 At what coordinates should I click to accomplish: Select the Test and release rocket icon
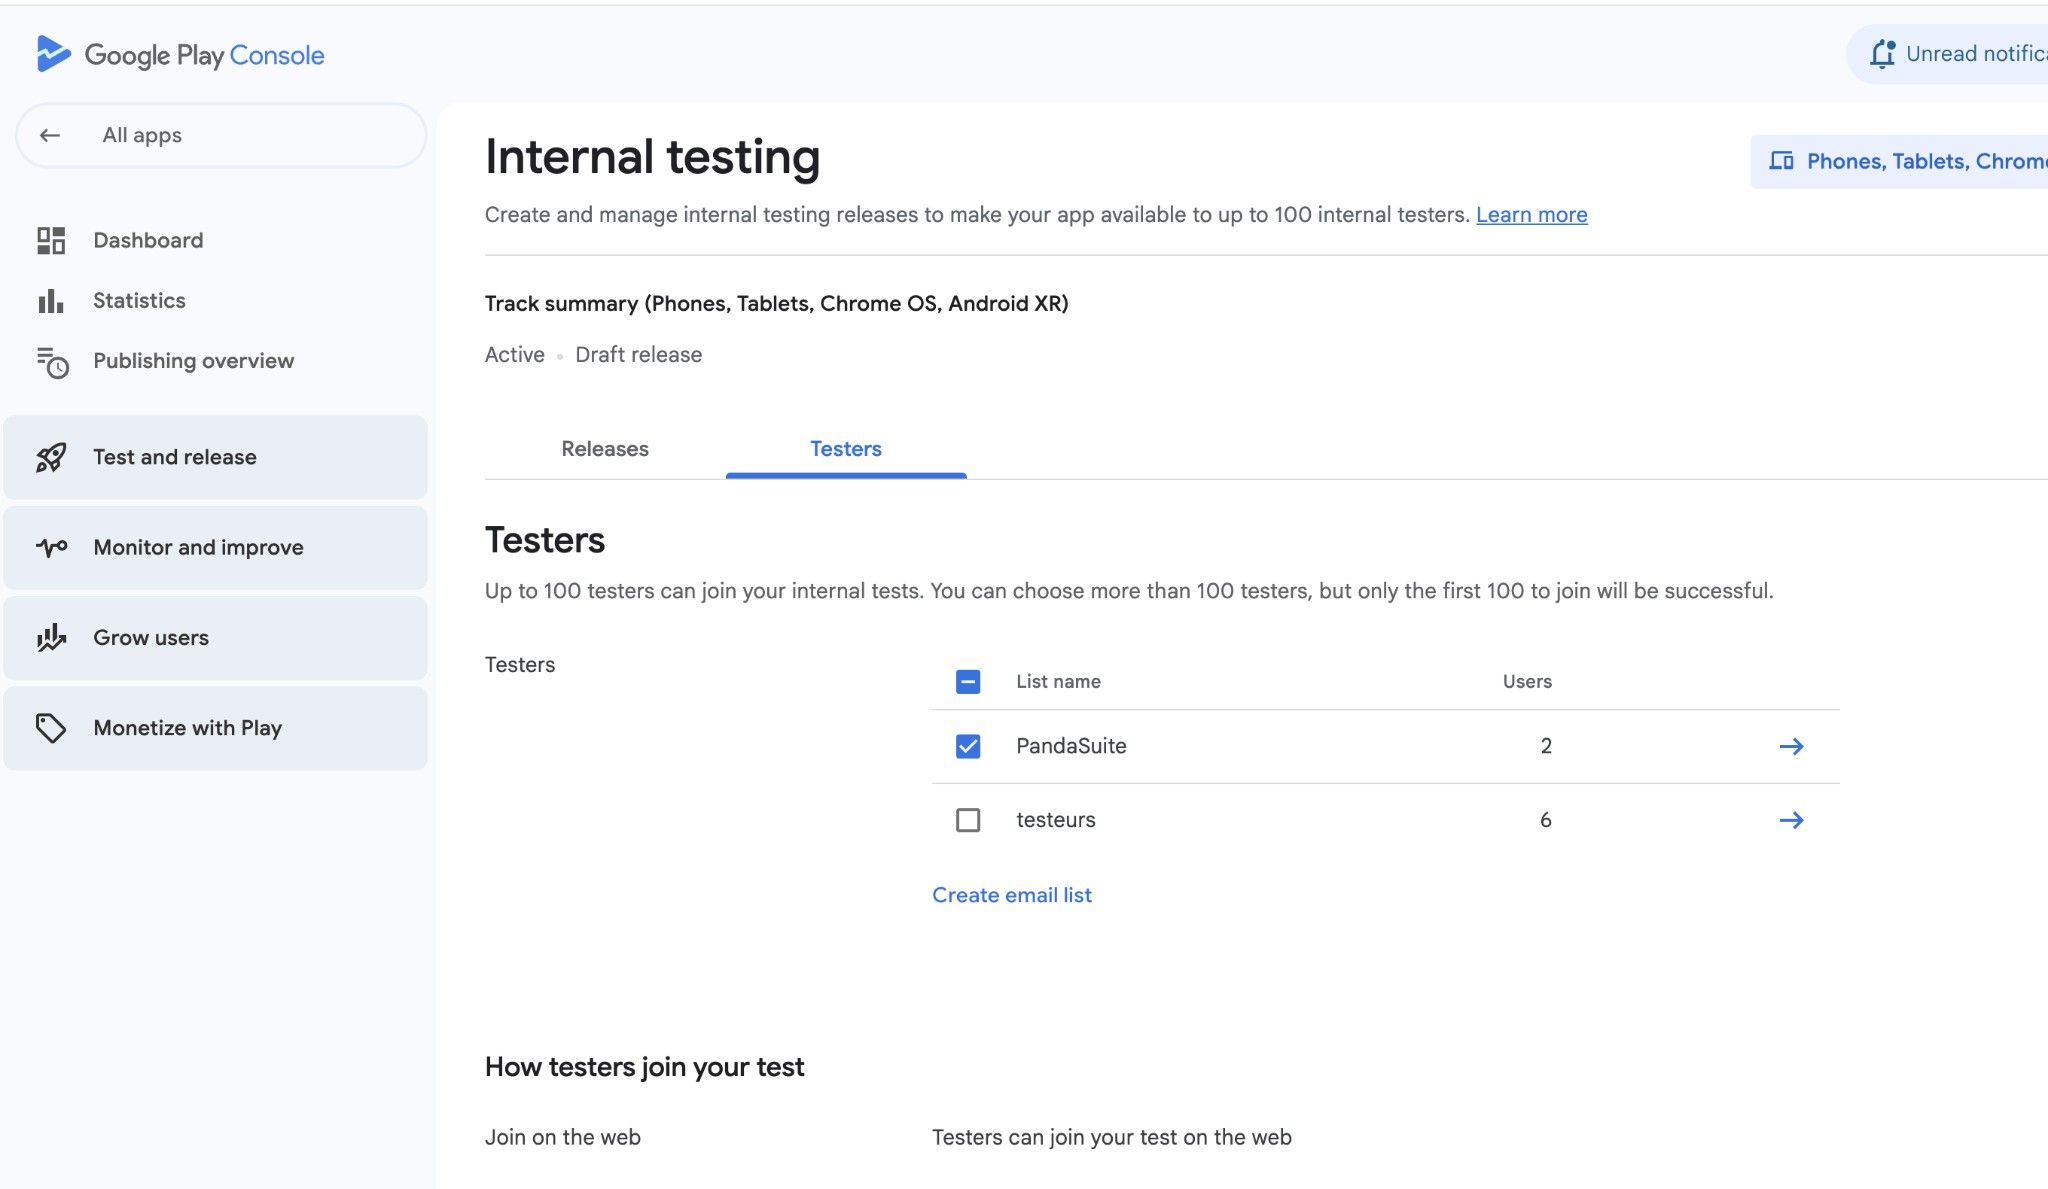(x=52, y=457)
